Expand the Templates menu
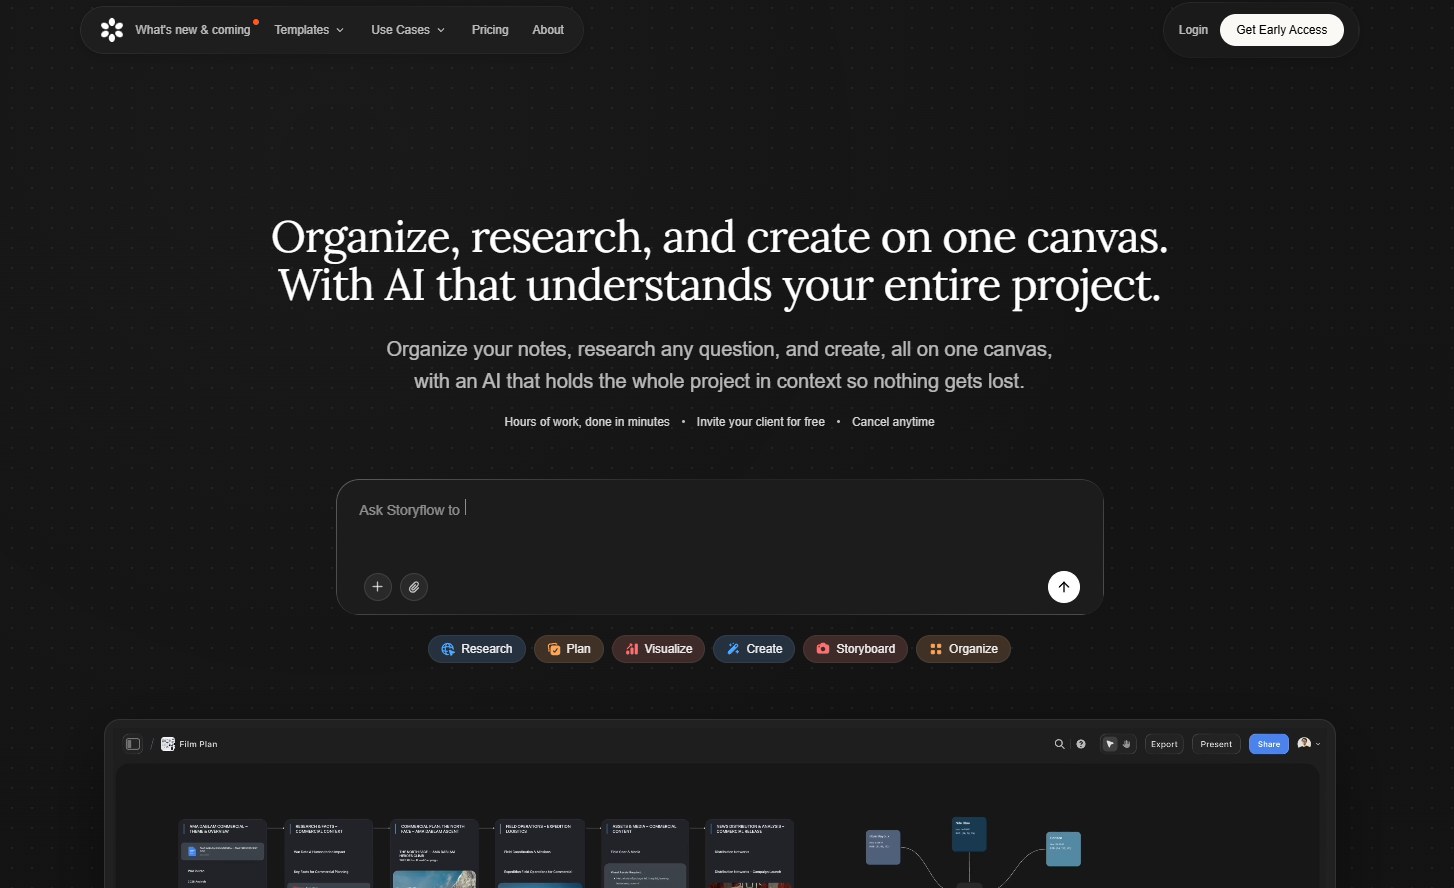Screen dimensions: 1454x888 (x=309, y=30)
